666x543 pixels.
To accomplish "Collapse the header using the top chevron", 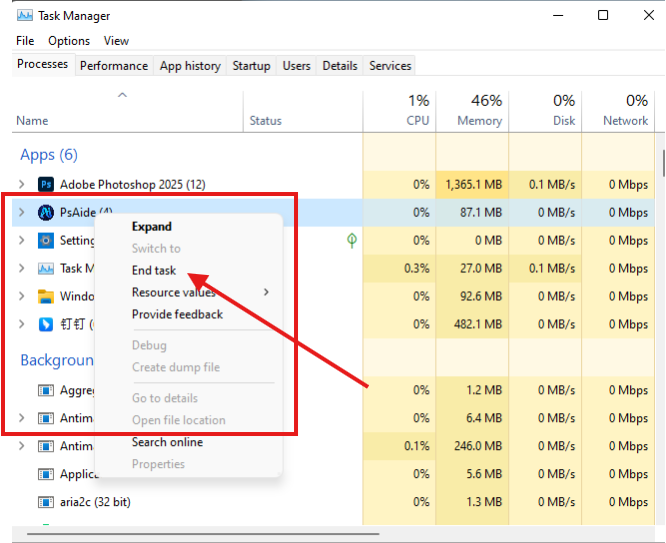I will tap(122, 95).
